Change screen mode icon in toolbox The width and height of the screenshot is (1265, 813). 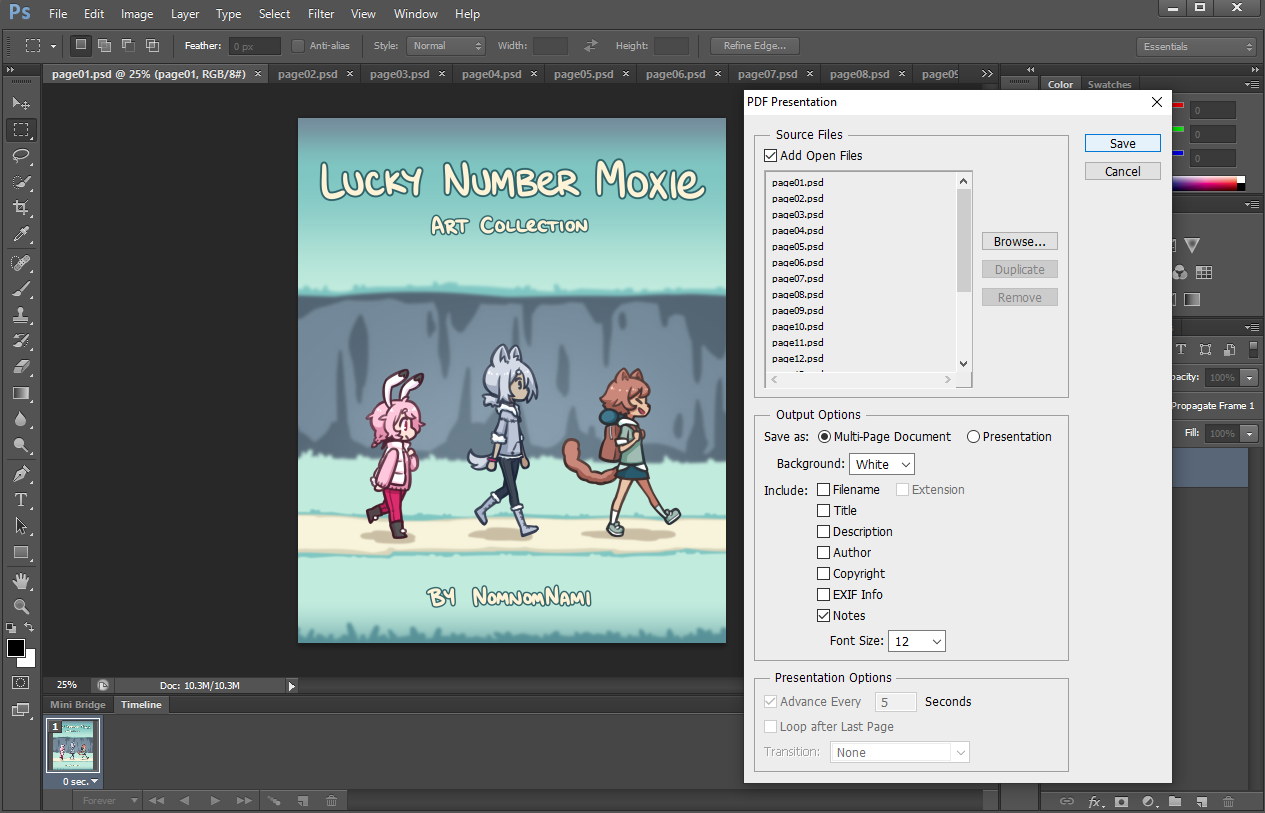pos(21,710)
